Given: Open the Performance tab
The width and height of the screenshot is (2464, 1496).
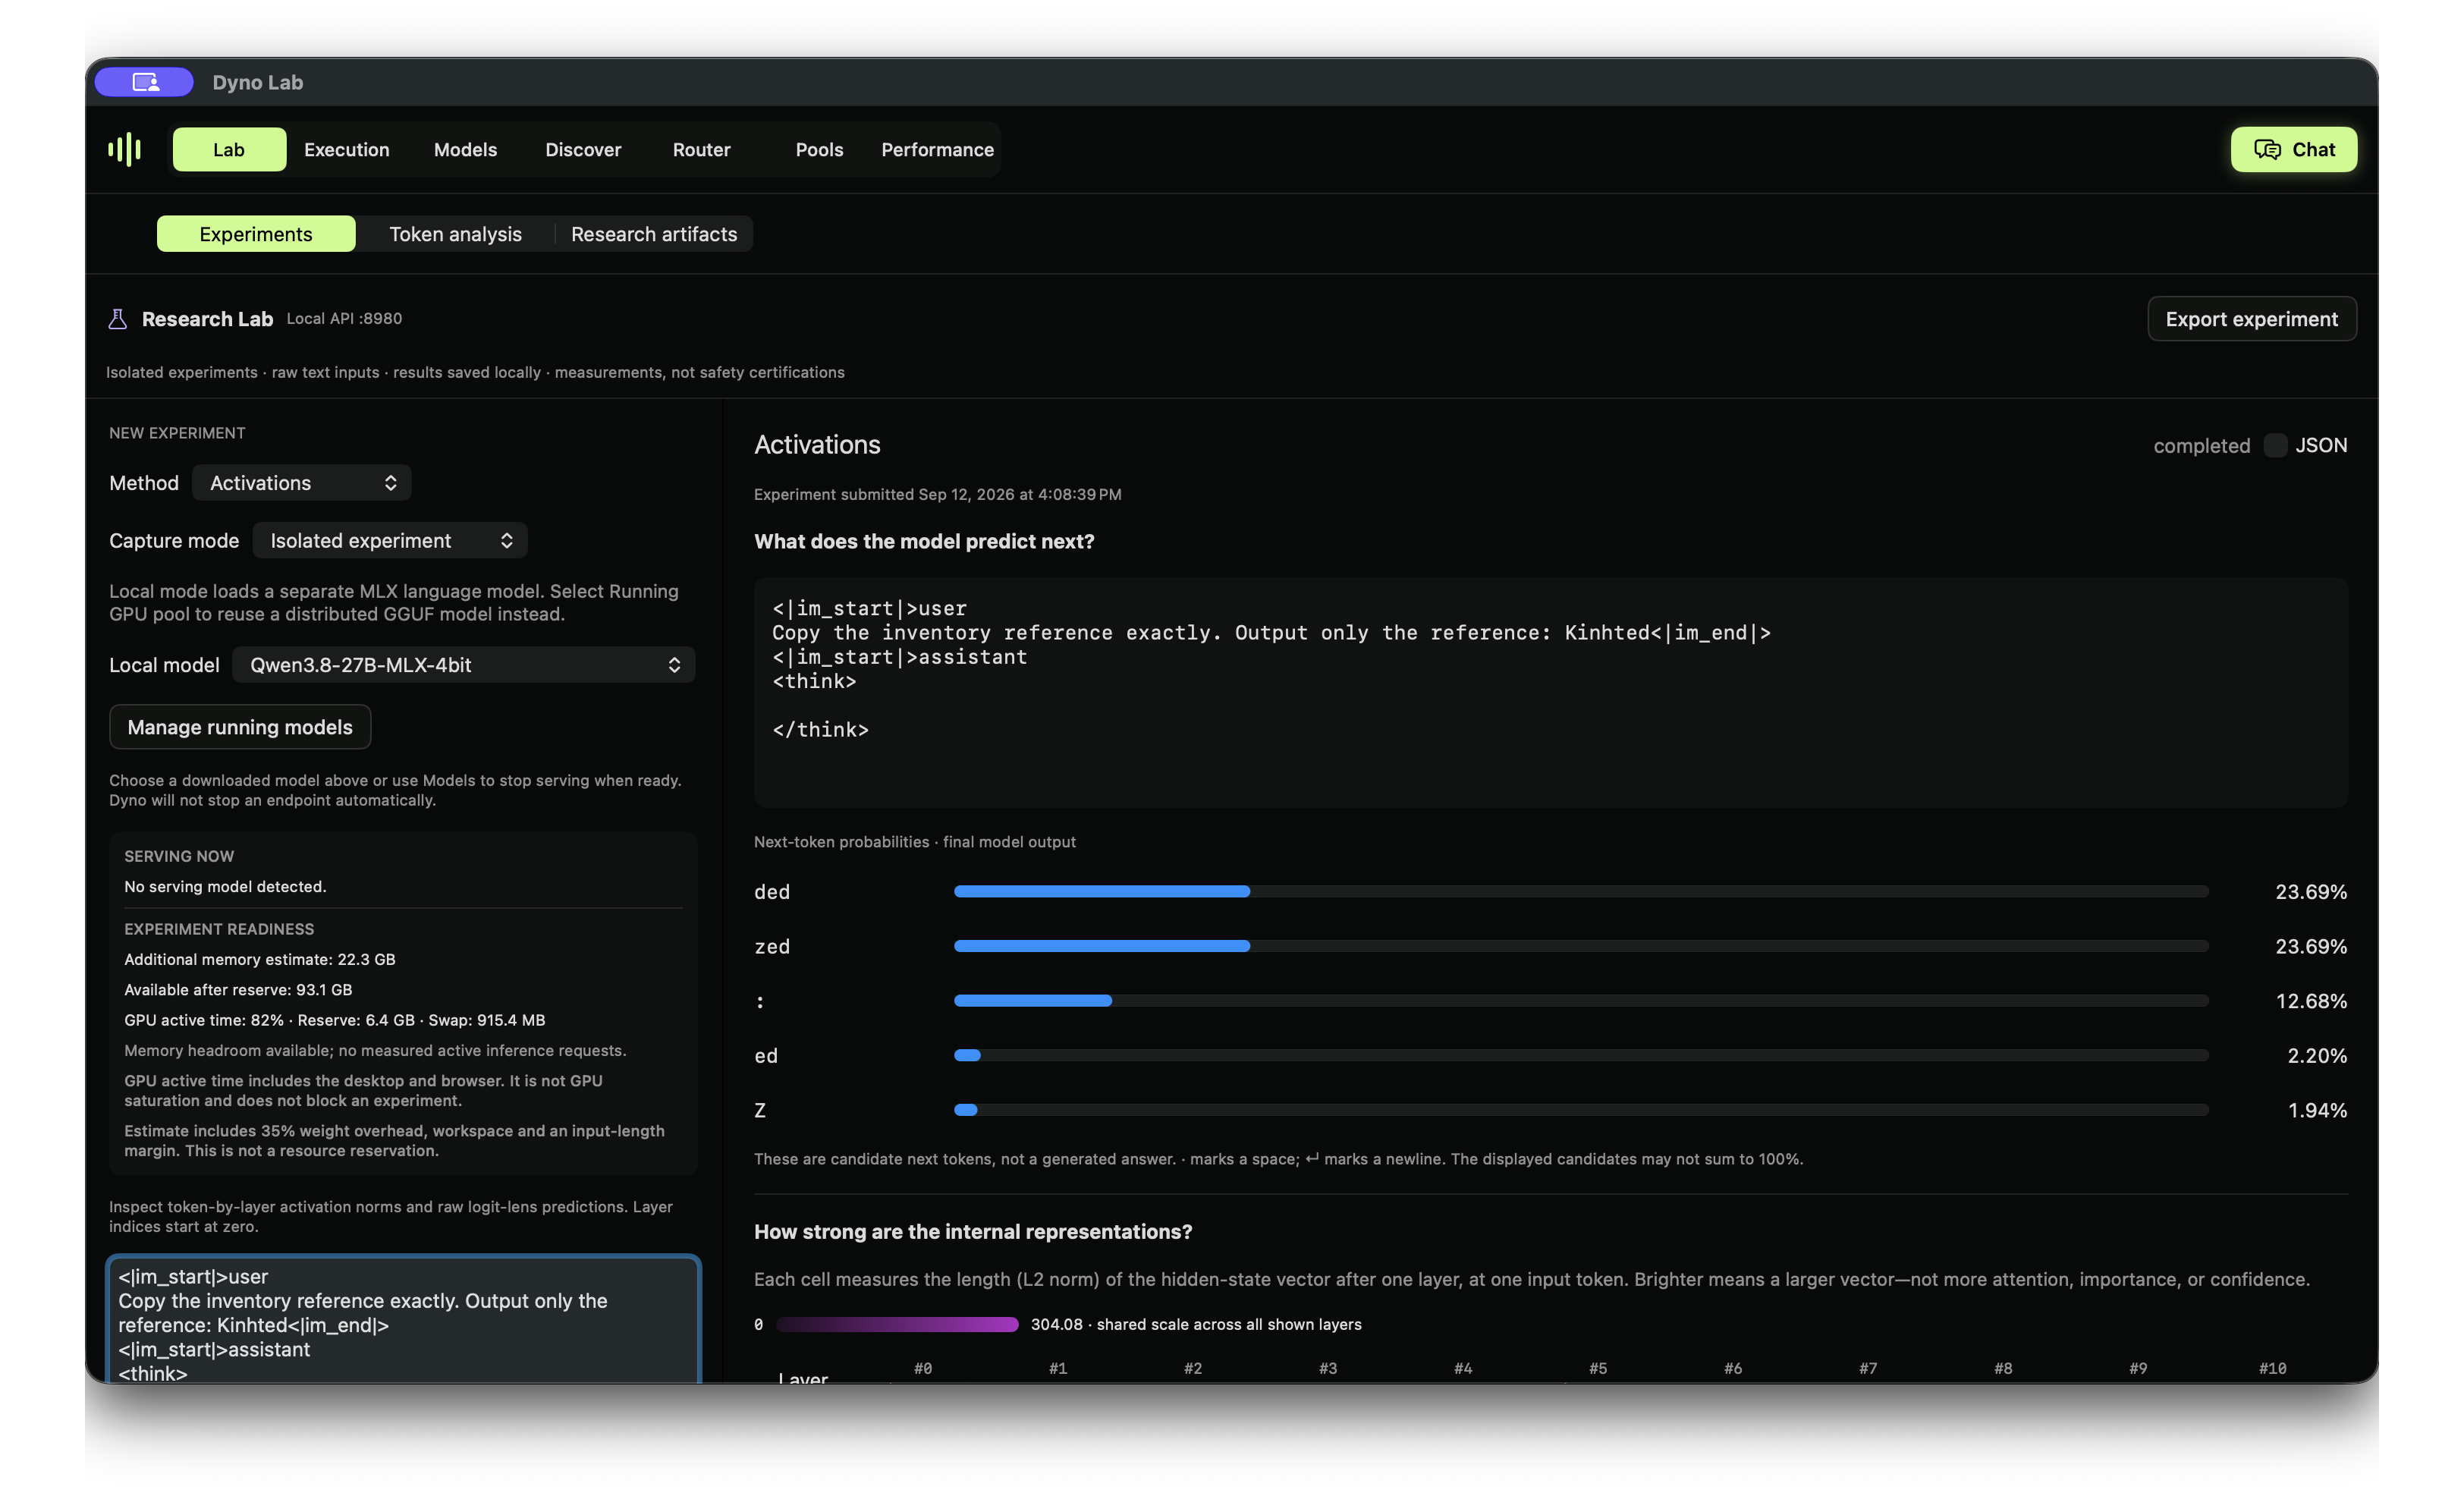Looking at the screenshot, I should pyautogui.click(x=937, y=149).
